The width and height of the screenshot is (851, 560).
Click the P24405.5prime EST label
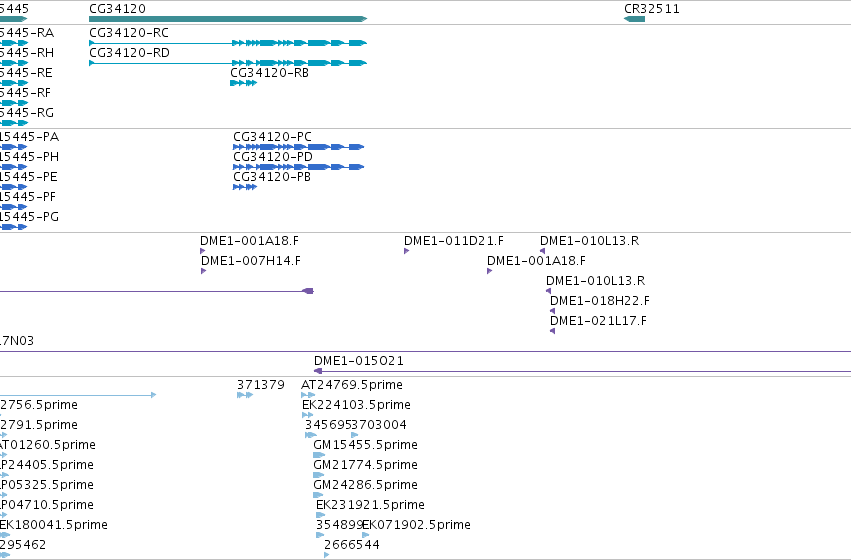pos(47,466)
